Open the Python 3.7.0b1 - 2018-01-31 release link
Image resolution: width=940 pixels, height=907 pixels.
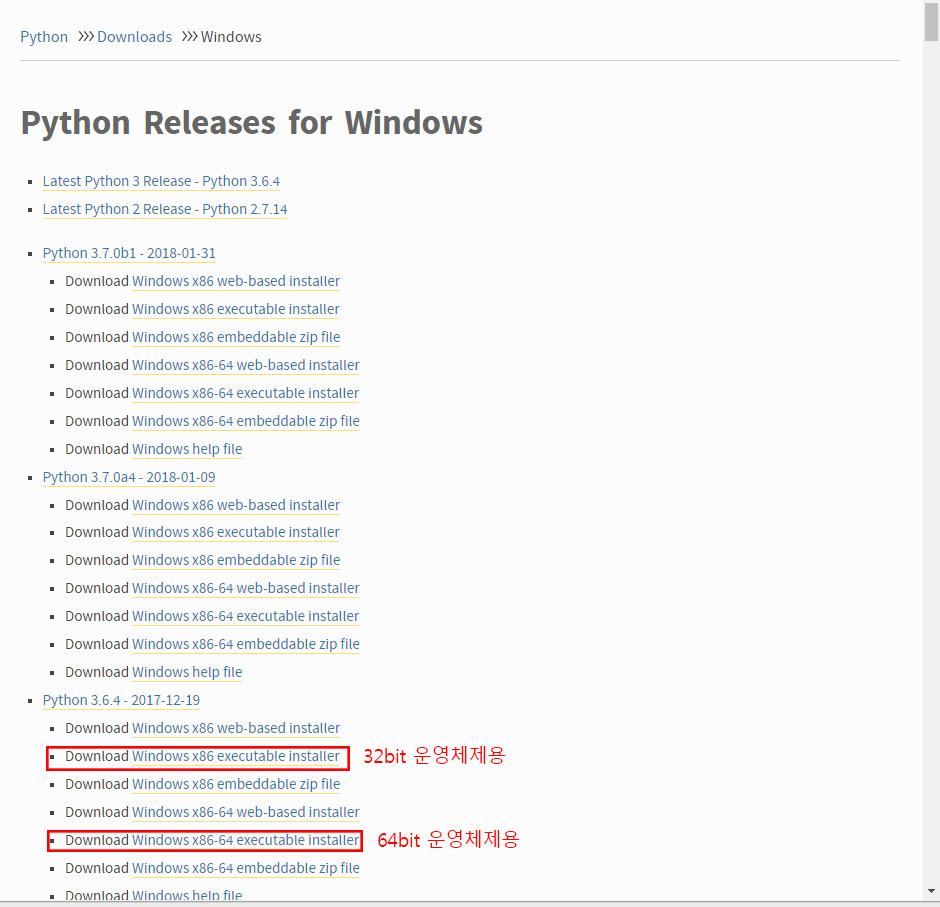pos(129,253)
